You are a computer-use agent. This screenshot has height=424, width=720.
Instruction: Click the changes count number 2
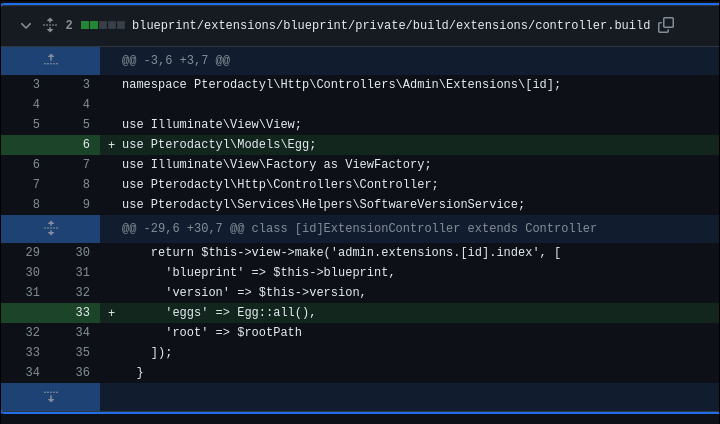coord(69,25)
